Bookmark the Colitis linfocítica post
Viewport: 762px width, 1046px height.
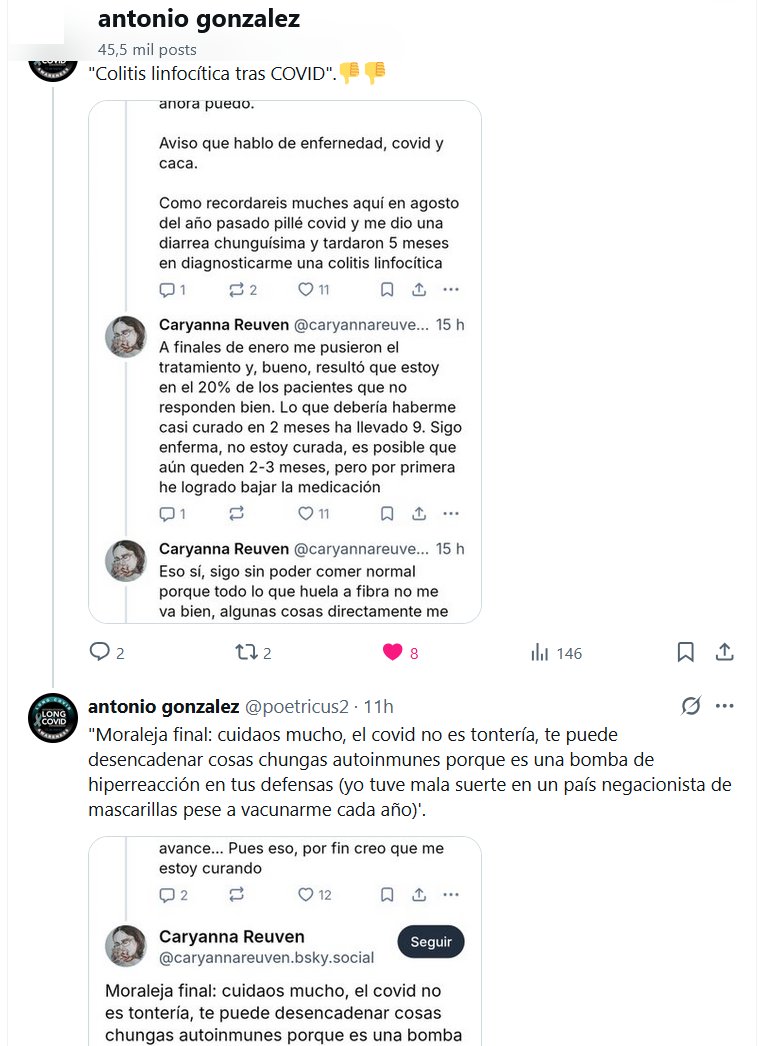click(x=686, y=652)
